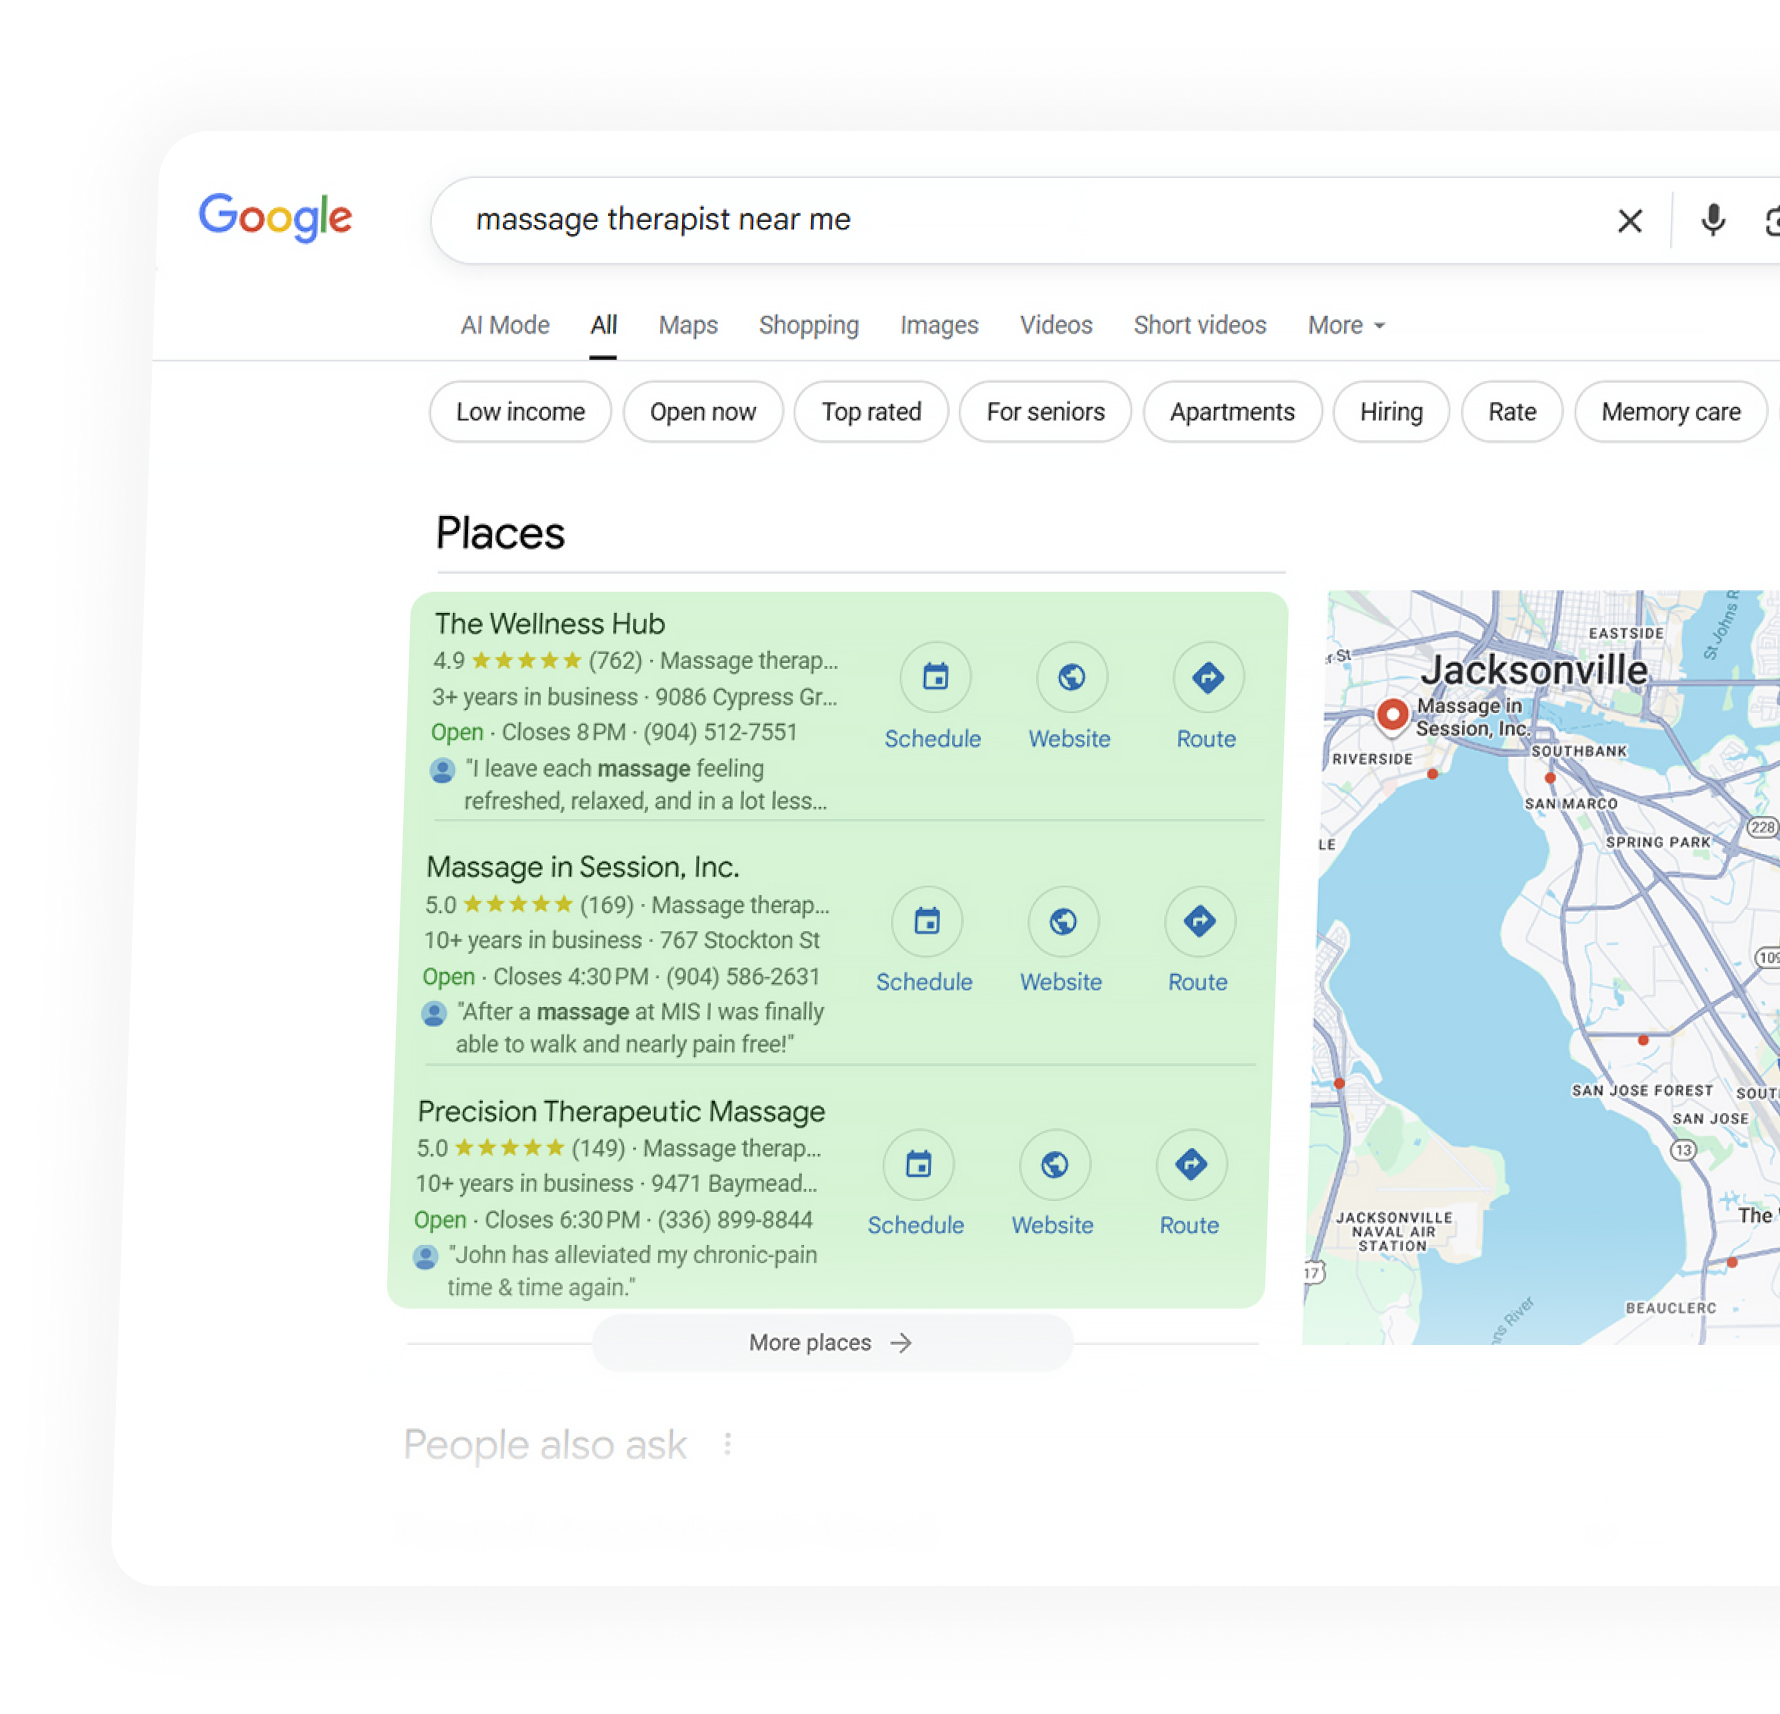This screenshot has width=1780, height=1714.
Task: Toggle the Open now filter chip
Action: point(702,412)
